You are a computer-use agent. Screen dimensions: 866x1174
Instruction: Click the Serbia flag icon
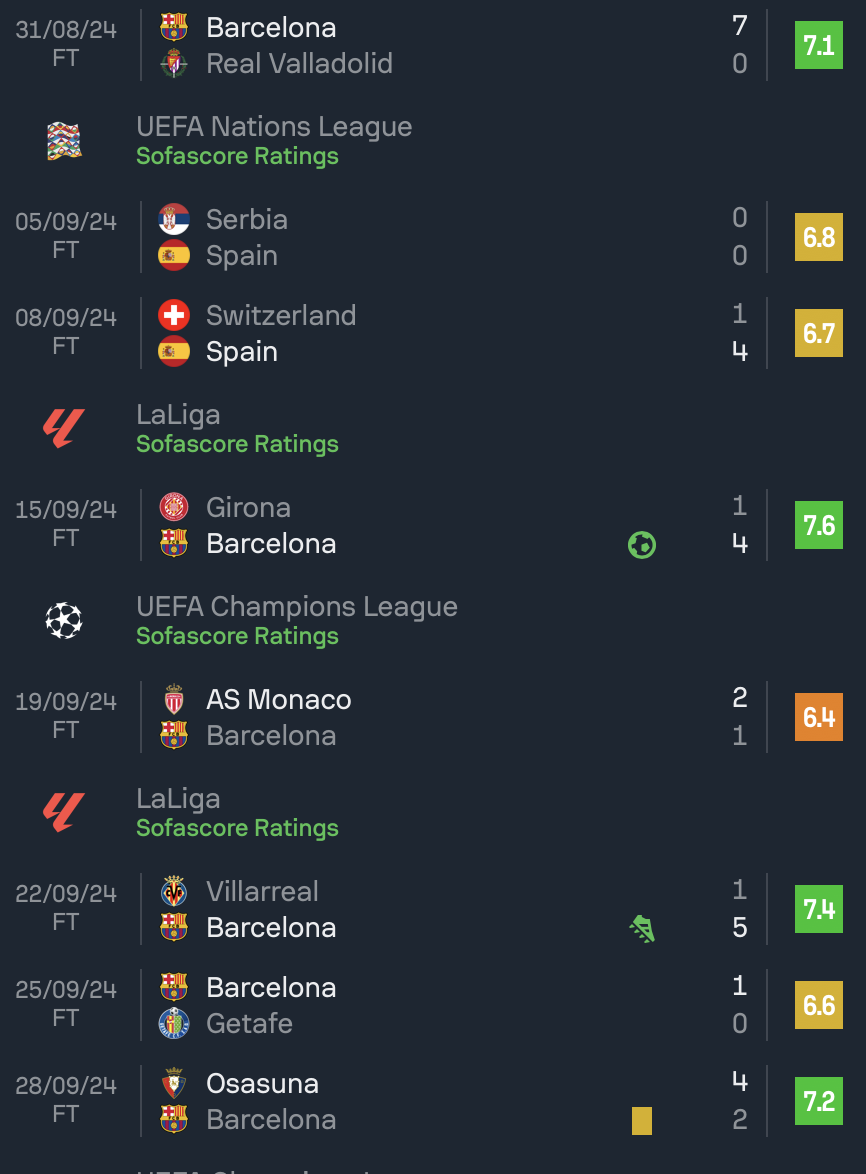174,219
